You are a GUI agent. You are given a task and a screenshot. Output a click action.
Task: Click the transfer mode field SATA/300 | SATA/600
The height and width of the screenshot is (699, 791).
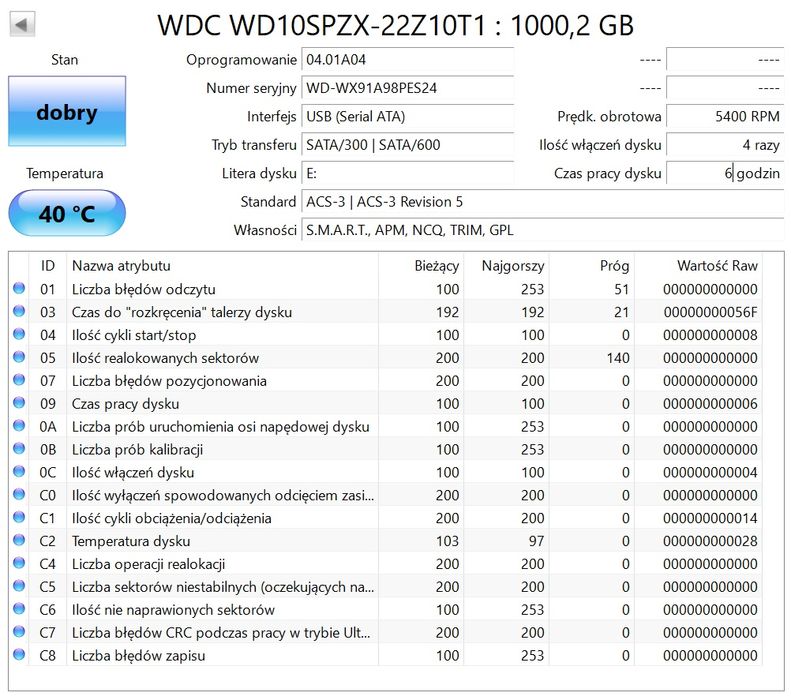click(408, 145)
